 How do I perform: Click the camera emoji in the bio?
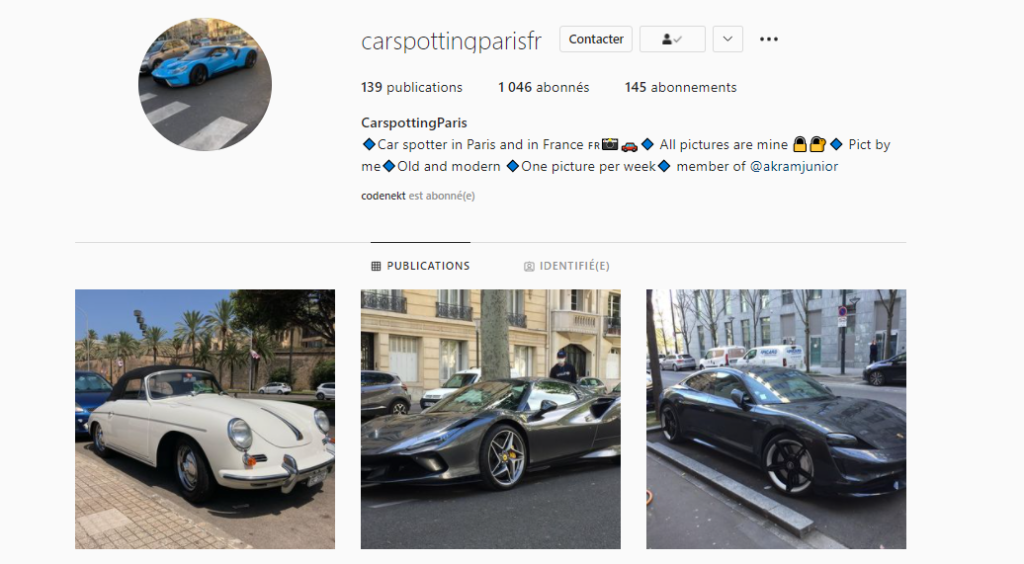(610, 144)
